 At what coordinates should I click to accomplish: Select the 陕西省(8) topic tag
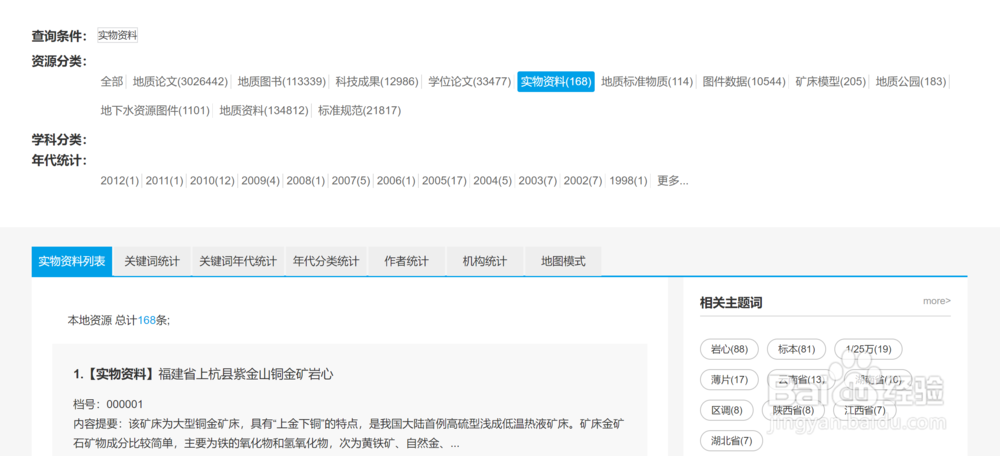793,410
